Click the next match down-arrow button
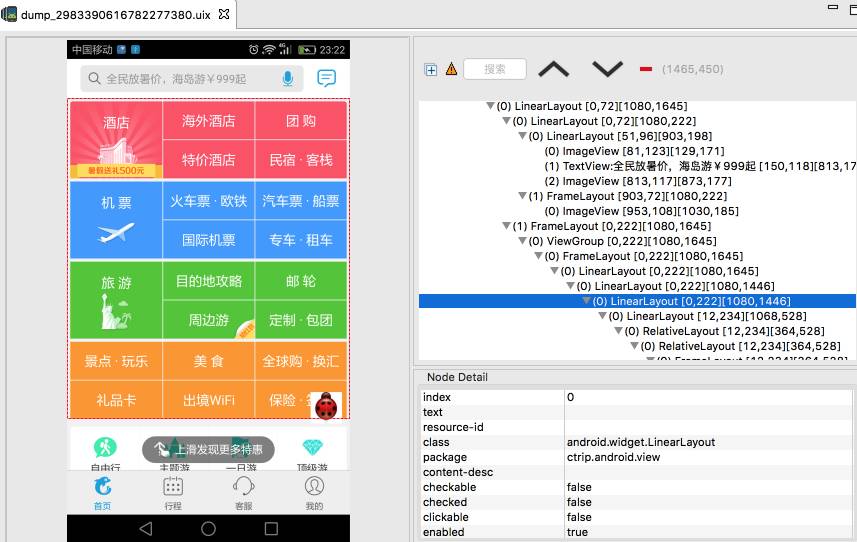The height and width of the screenshot is (542, 857). click(607, 69)
